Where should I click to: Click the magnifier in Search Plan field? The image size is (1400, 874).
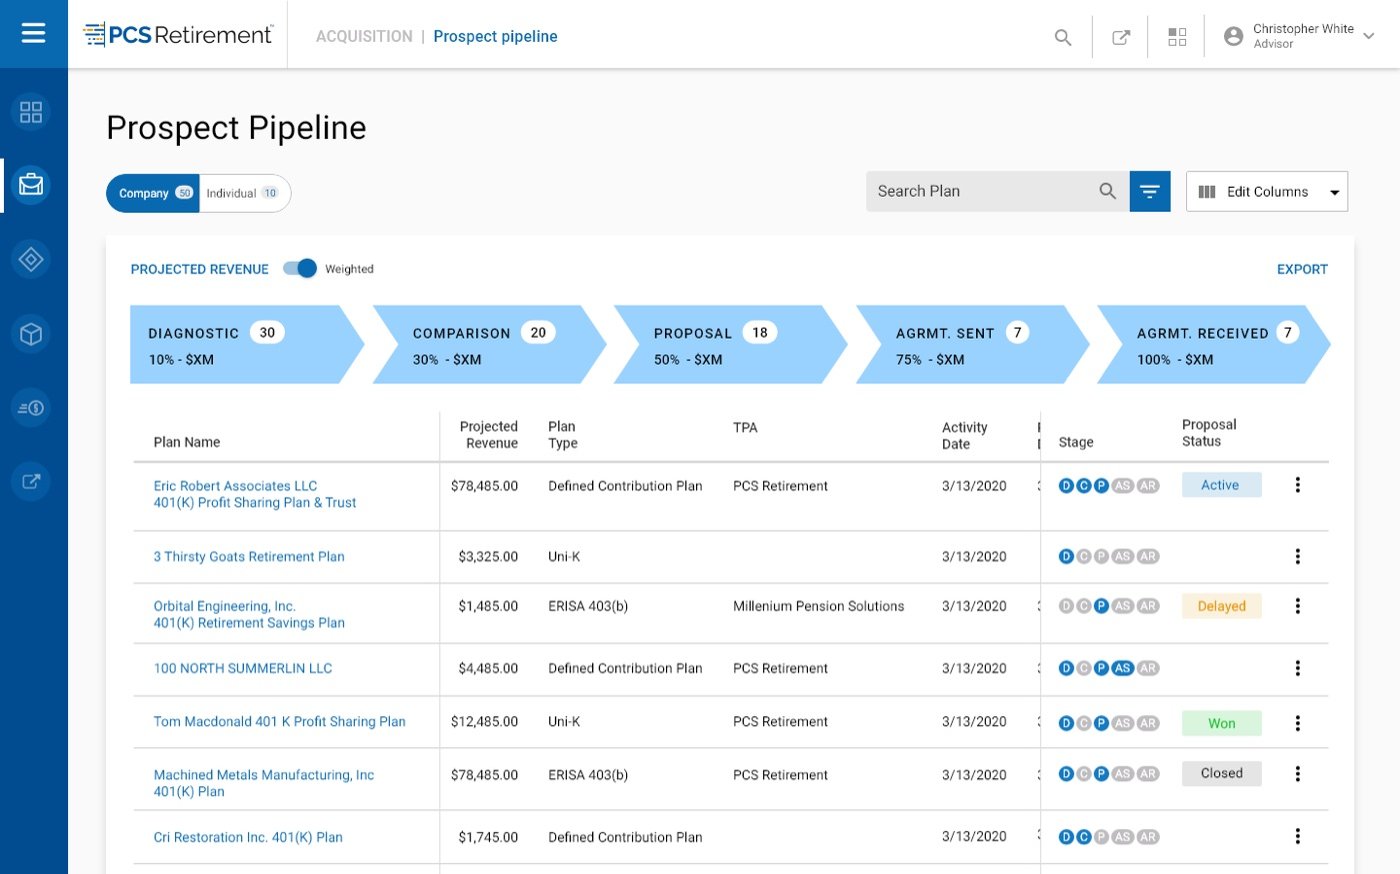coord(1107,191)
